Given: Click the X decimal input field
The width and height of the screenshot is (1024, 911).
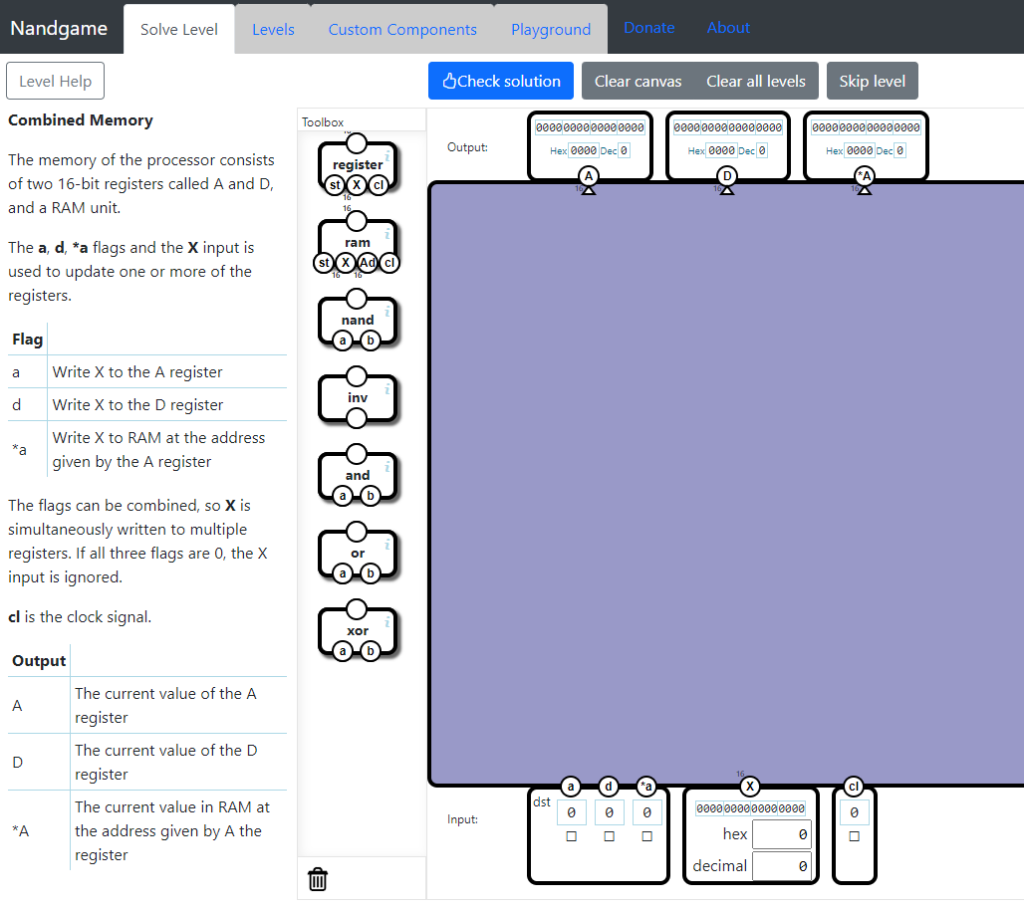Looking at the screenshot, I should (781, 866).
